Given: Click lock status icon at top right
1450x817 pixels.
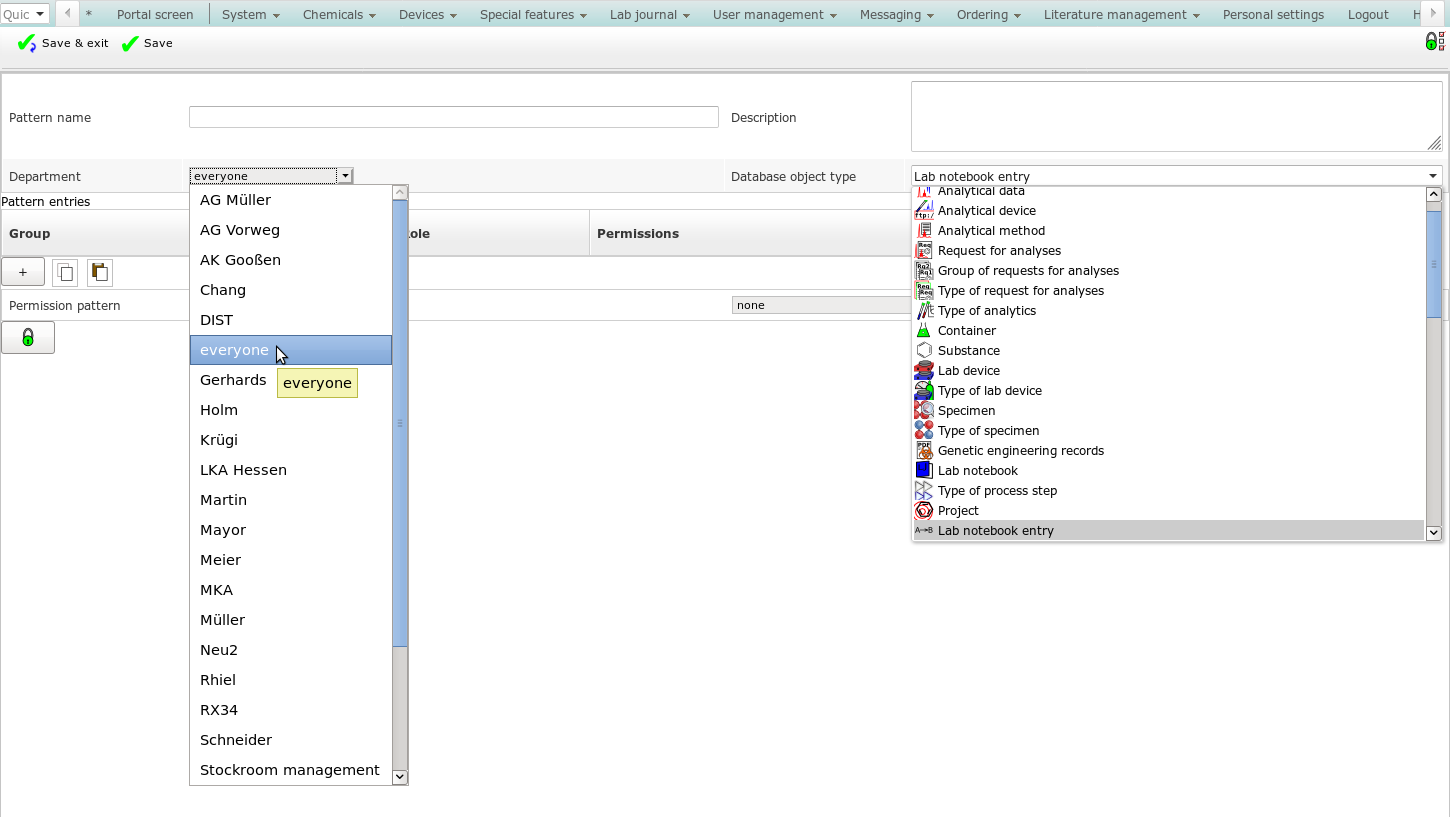Looking at the screenshot, I should pos(1434,42).
